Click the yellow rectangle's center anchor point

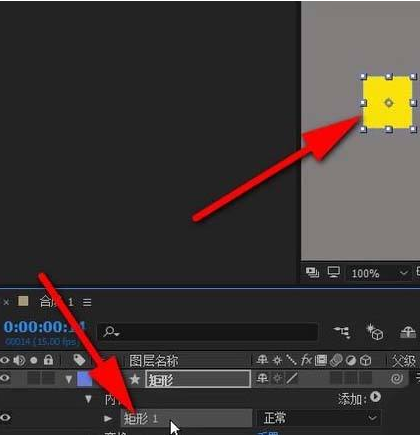pos(389,103)
